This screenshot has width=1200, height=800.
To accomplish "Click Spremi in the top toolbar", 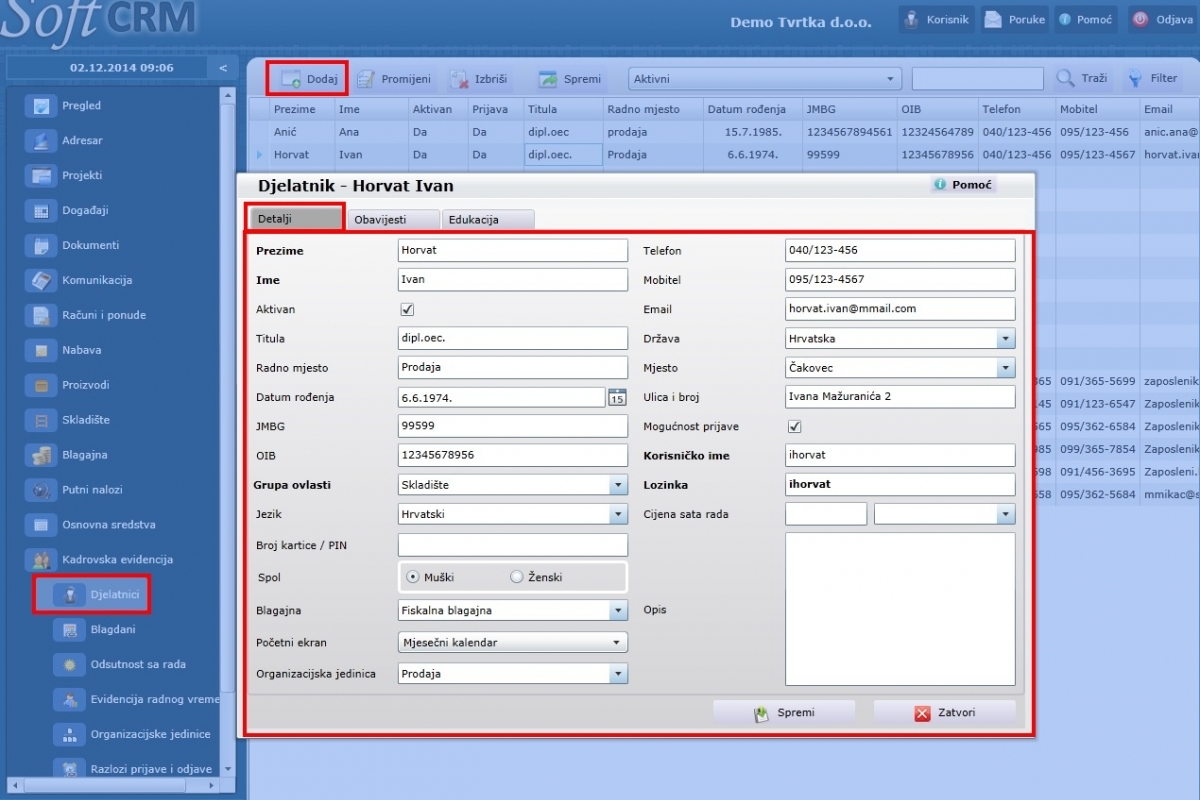I will pyautogui.click(x=569, y=79).
